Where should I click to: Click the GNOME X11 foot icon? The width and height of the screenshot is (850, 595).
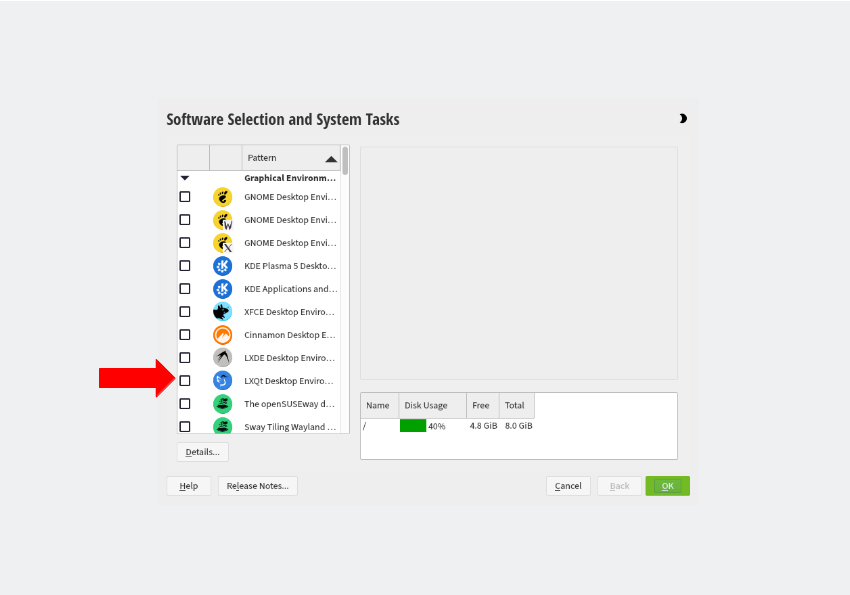[x=221, y=242]
